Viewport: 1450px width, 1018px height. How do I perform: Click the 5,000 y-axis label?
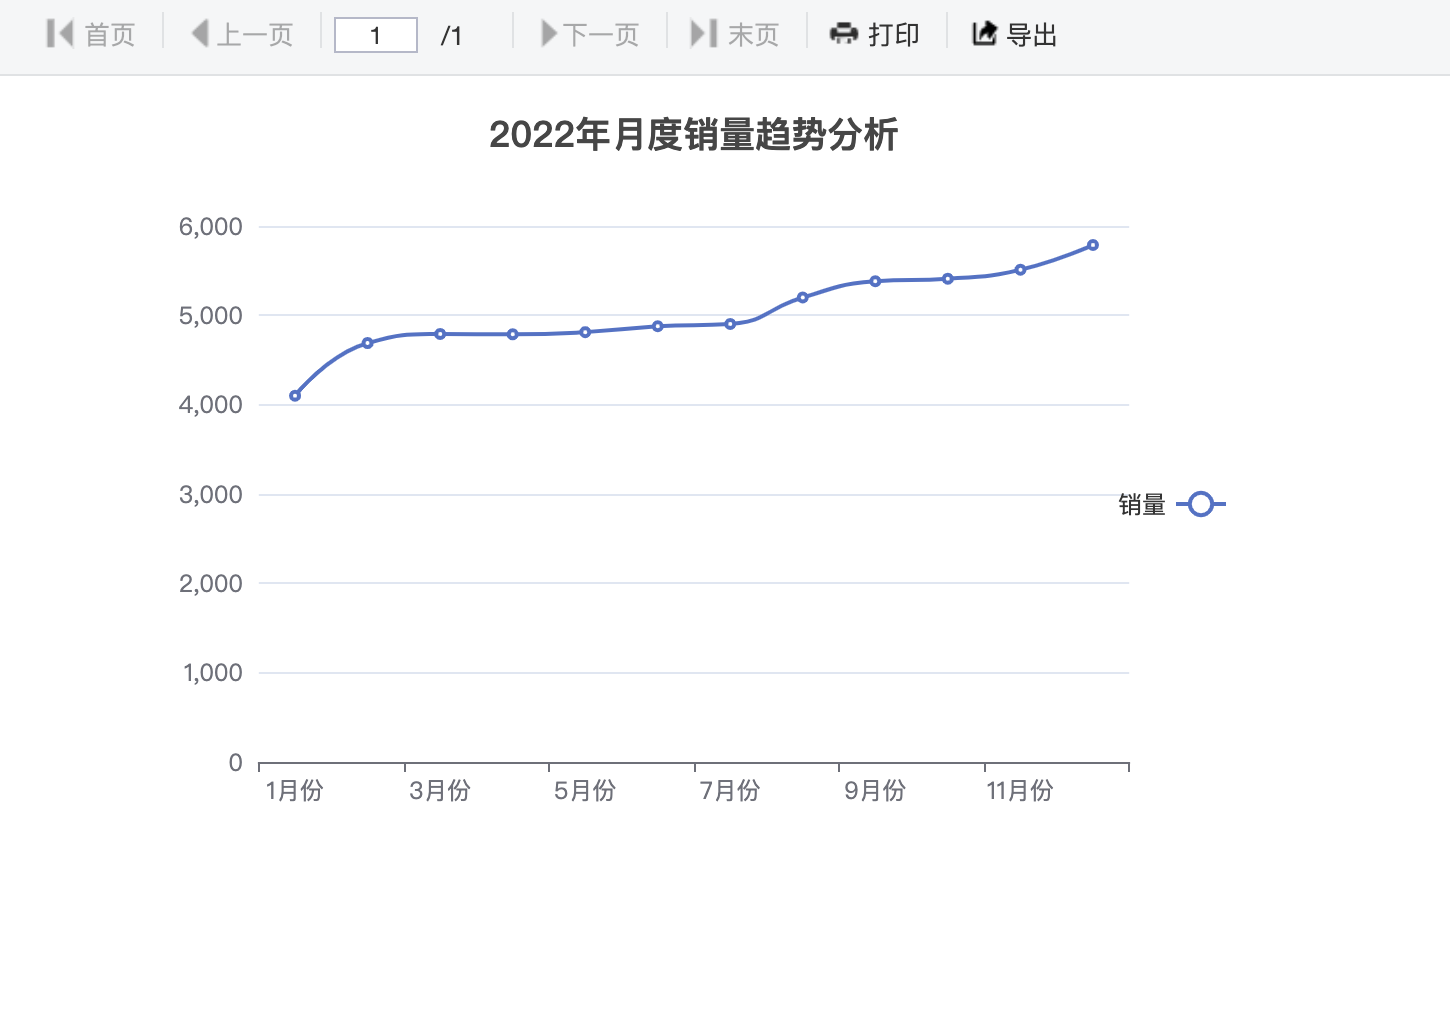(211, 316)
